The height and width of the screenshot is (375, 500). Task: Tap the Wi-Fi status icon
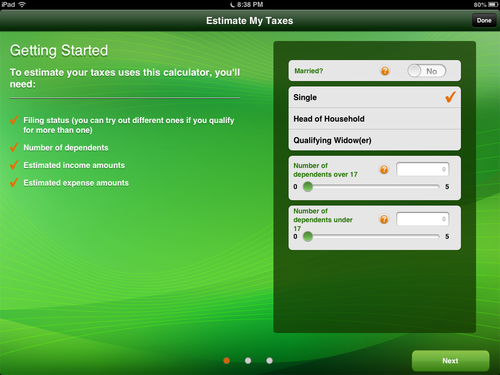tap(22, 4)
